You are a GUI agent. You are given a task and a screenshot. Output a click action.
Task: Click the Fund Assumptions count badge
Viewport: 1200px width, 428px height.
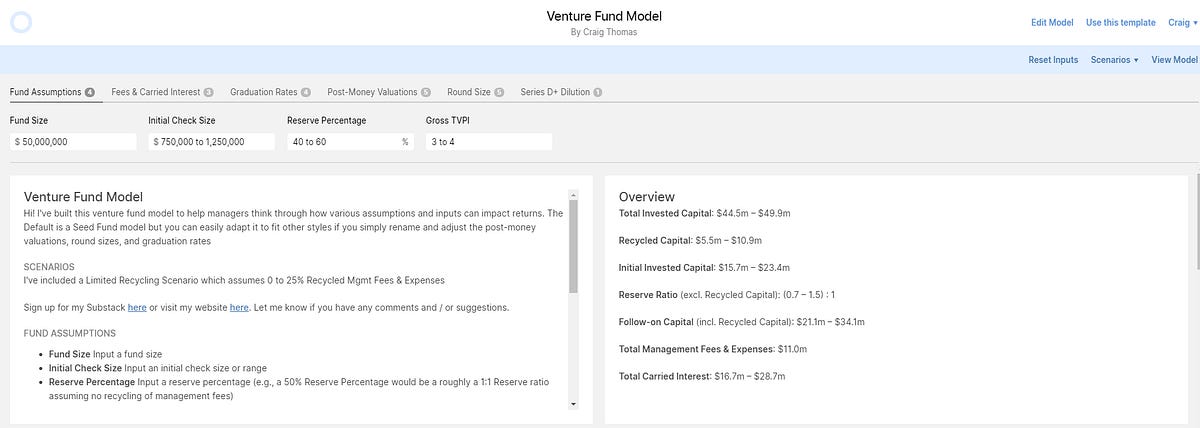pos(90,92)
